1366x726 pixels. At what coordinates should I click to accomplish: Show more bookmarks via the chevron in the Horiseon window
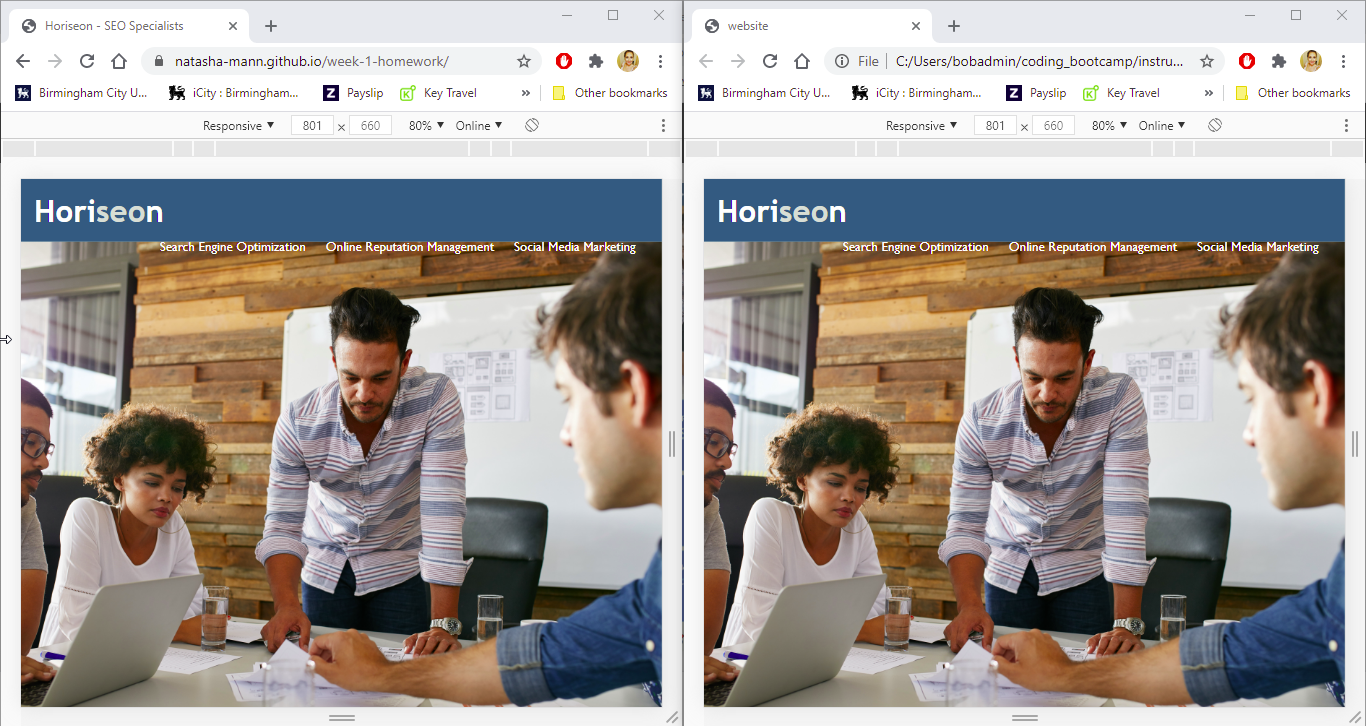[526, 93]
